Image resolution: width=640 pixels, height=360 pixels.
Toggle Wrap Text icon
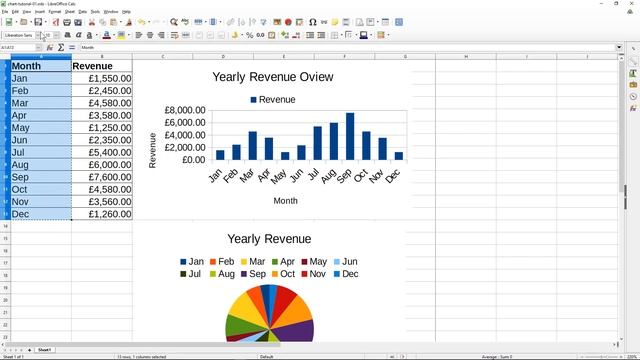[x=175, y=35]
